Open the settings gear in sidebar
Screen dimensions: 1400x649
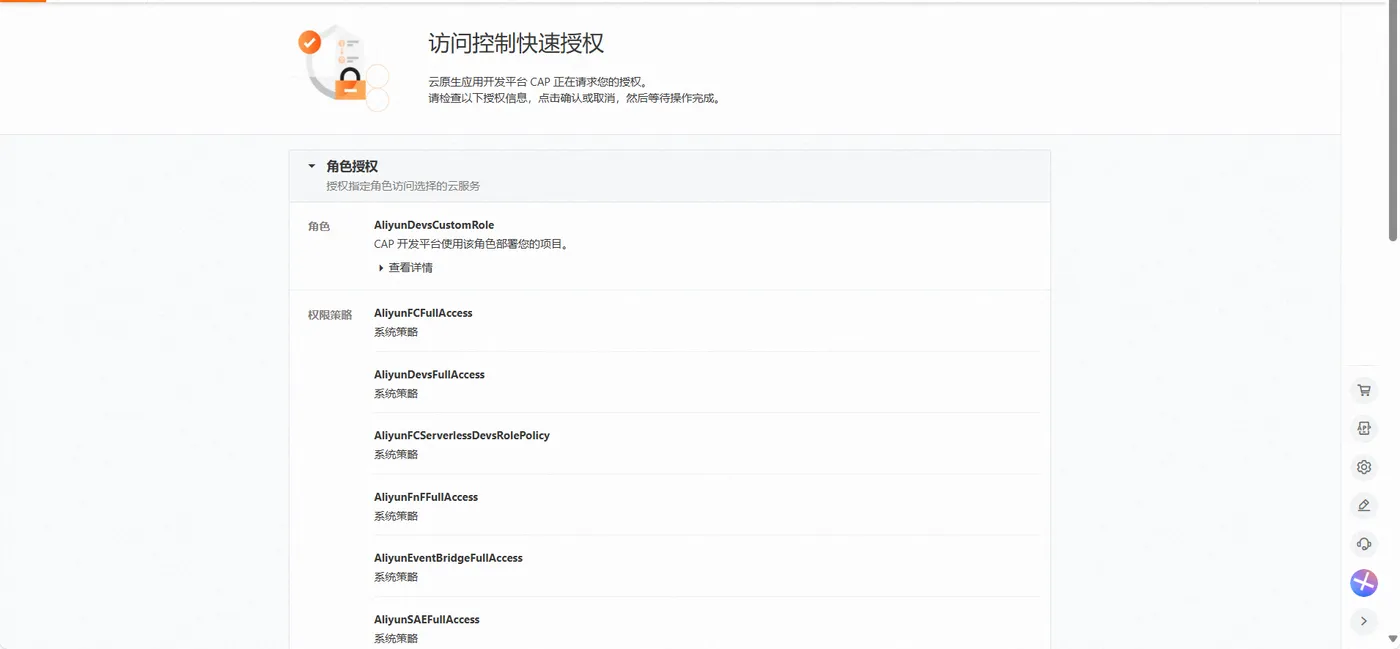1364,467
